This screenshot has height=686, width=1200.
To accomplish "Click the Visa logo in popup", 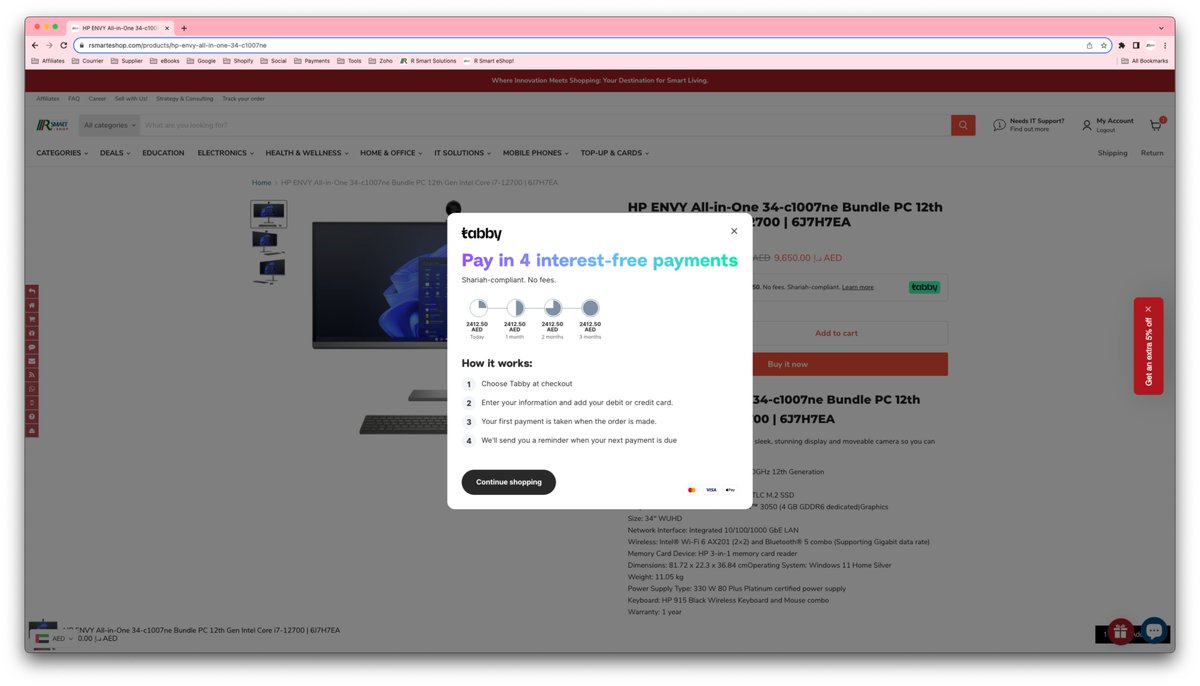I will pyautogui.click(x=711, y=490).
